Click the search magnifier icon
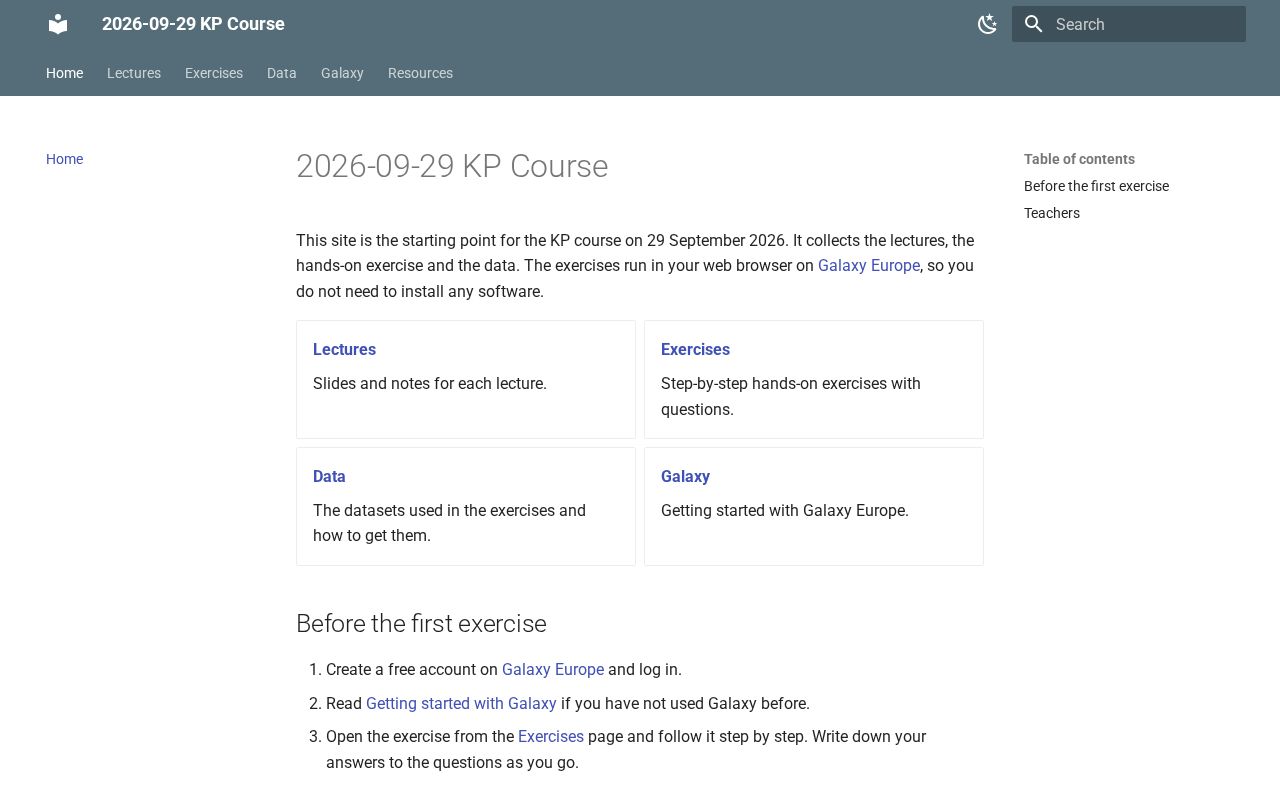 1034,24
